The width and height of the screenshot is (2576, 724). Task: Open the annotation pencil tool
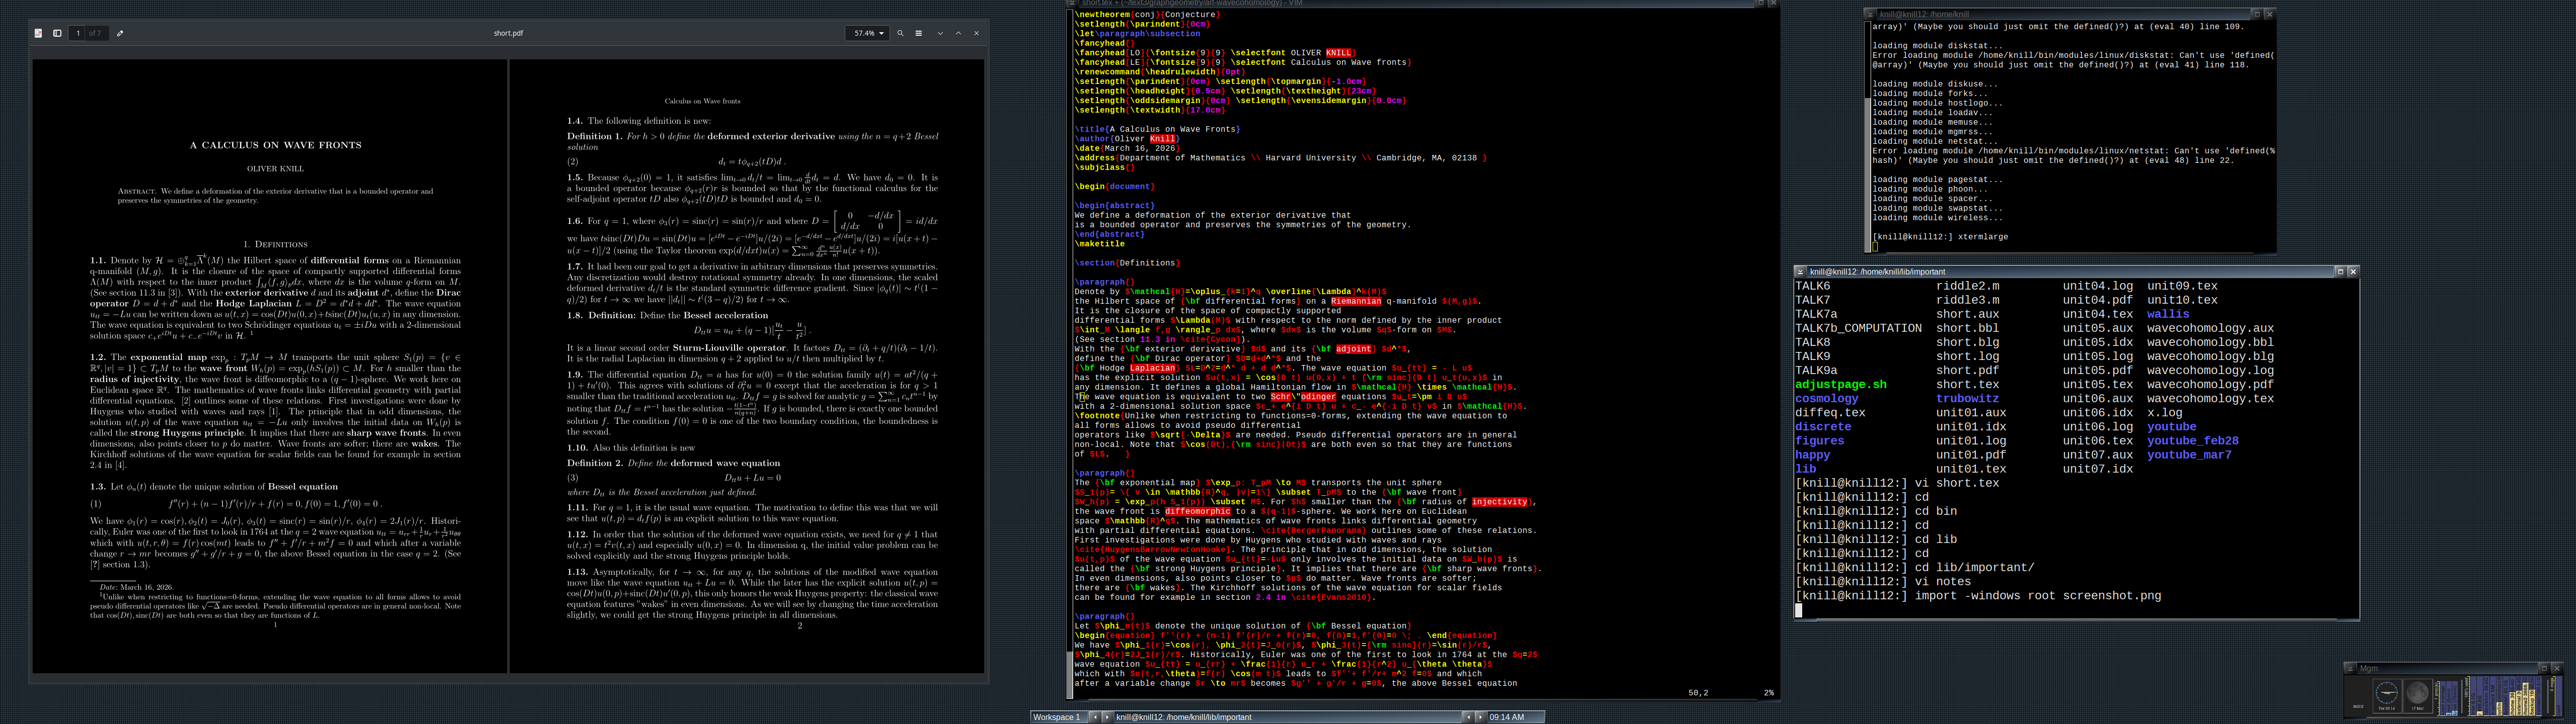point(120,33)
